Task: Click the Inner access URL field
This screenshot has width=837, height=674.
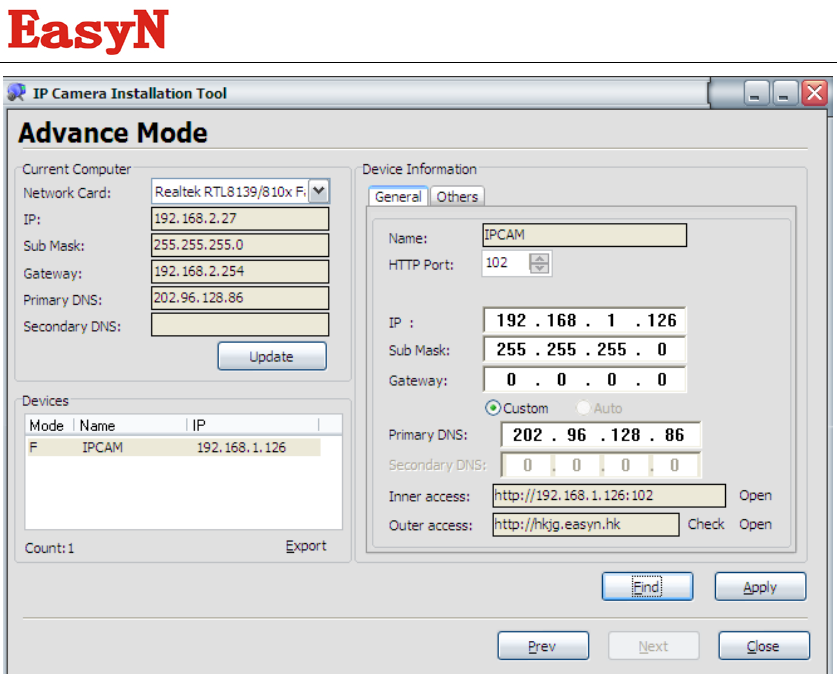Action: [609, 496]
